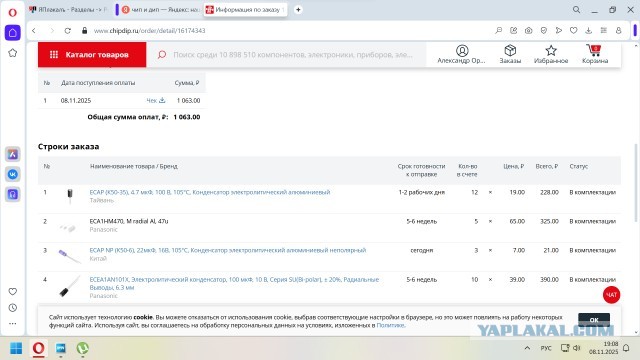Open the Opera main menu logo
Viewport: 640px width, 360px height.
point(13,13)
